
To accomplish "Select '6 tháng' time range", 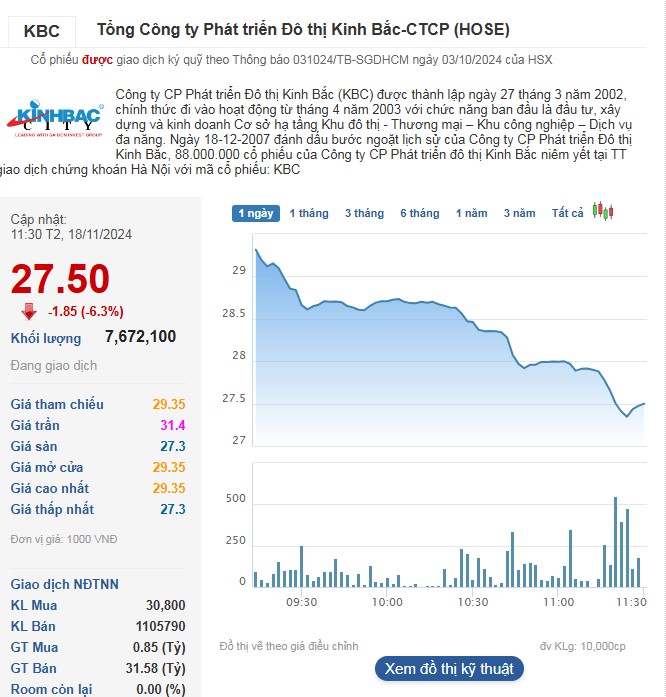I will (x=419, y=213).
